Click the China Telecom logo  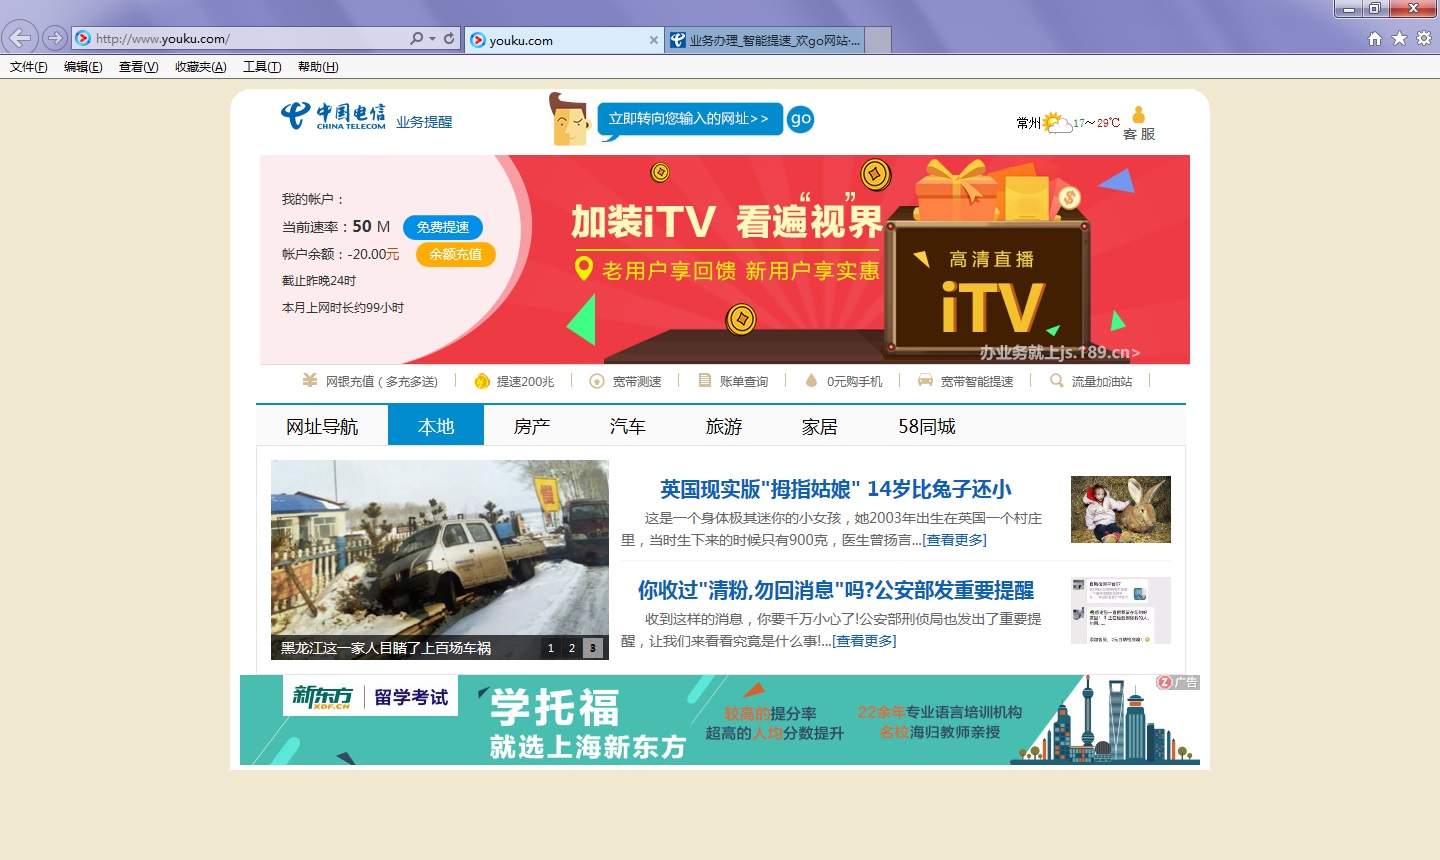[333, 116]
